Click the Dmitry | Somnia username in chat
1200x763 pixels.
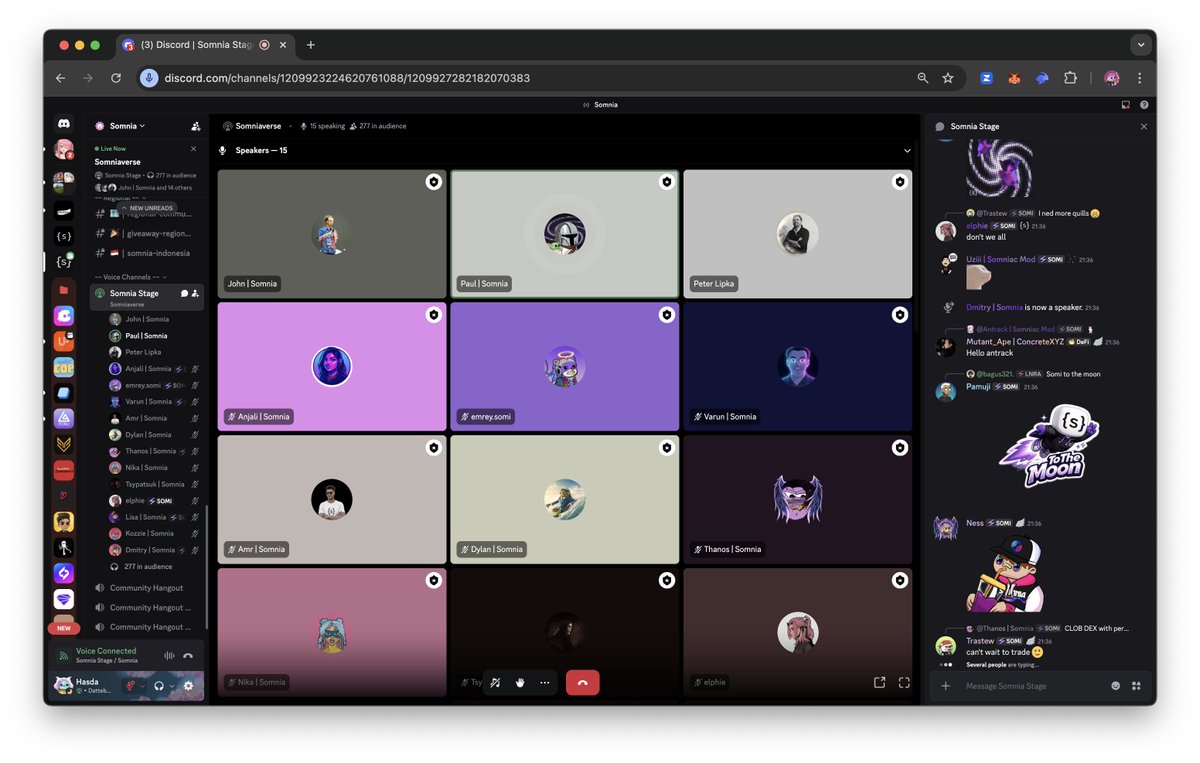994,307
